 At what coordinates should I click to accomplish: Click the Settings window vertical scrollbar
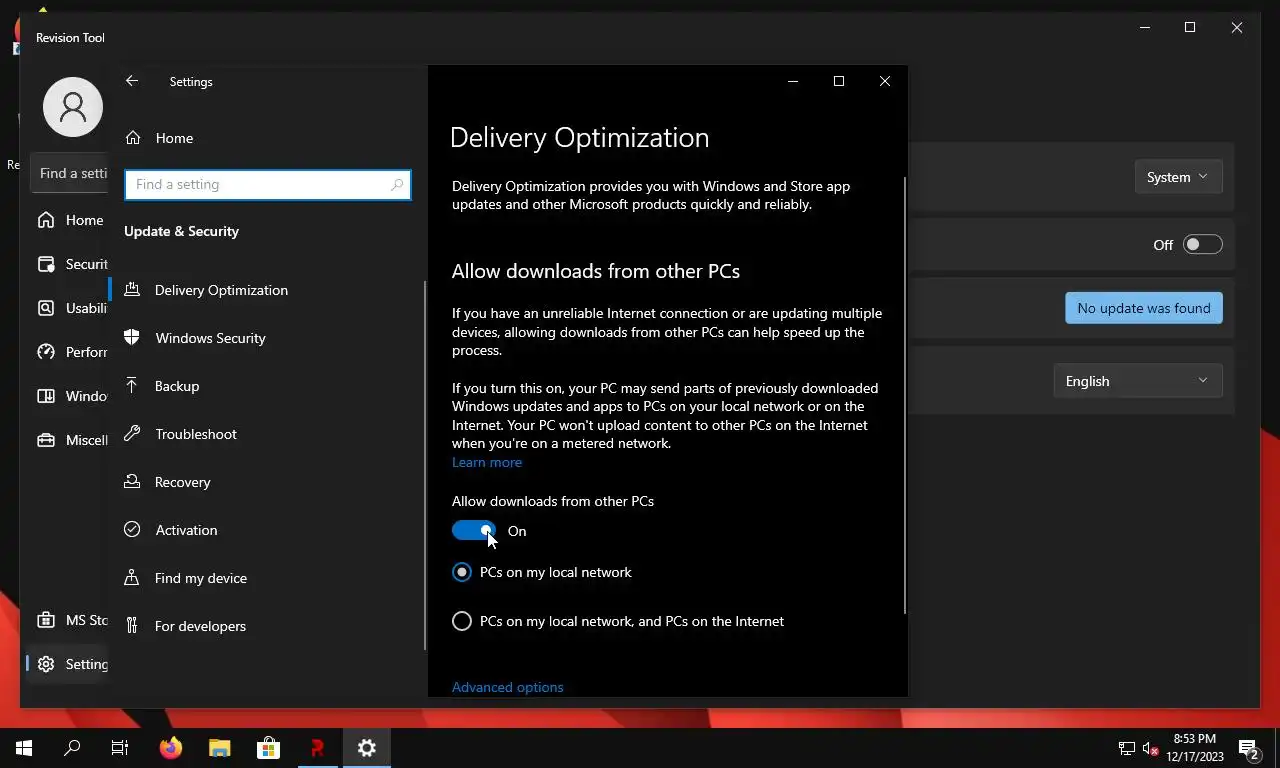pos(904,395)
